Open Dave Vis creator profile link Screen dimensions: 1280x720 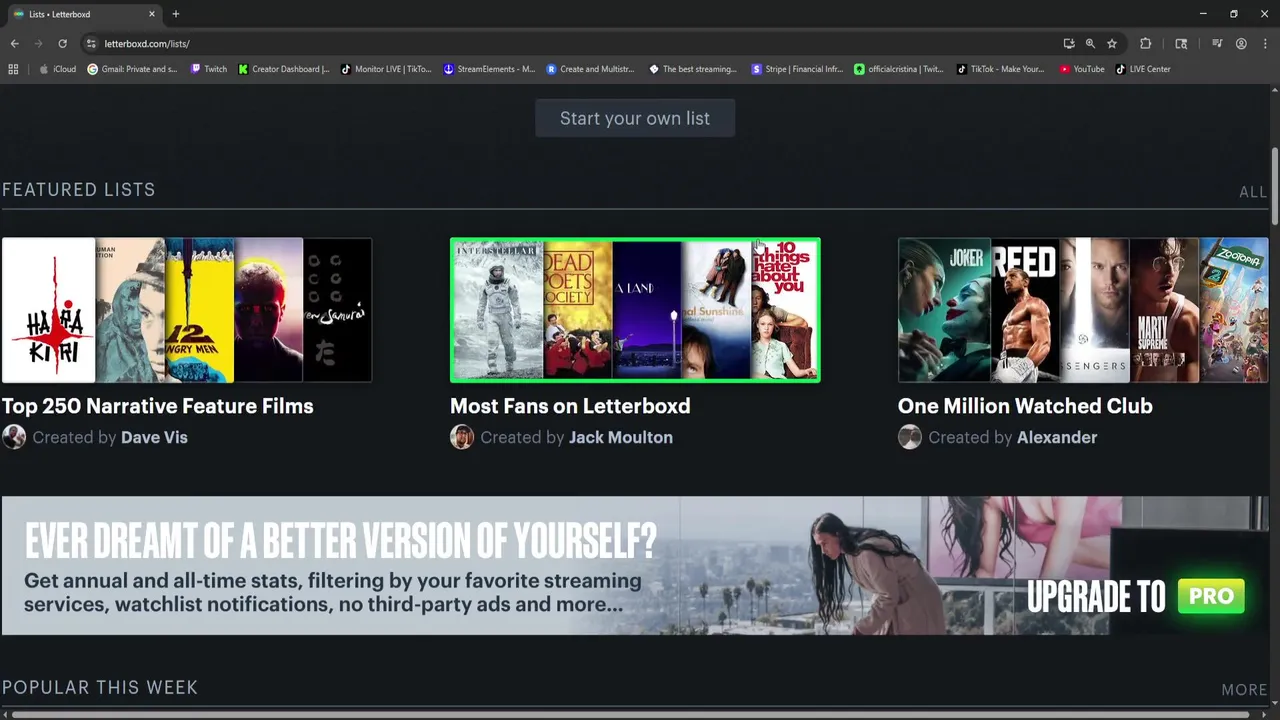pyautogui.click(x=154, y=437)
